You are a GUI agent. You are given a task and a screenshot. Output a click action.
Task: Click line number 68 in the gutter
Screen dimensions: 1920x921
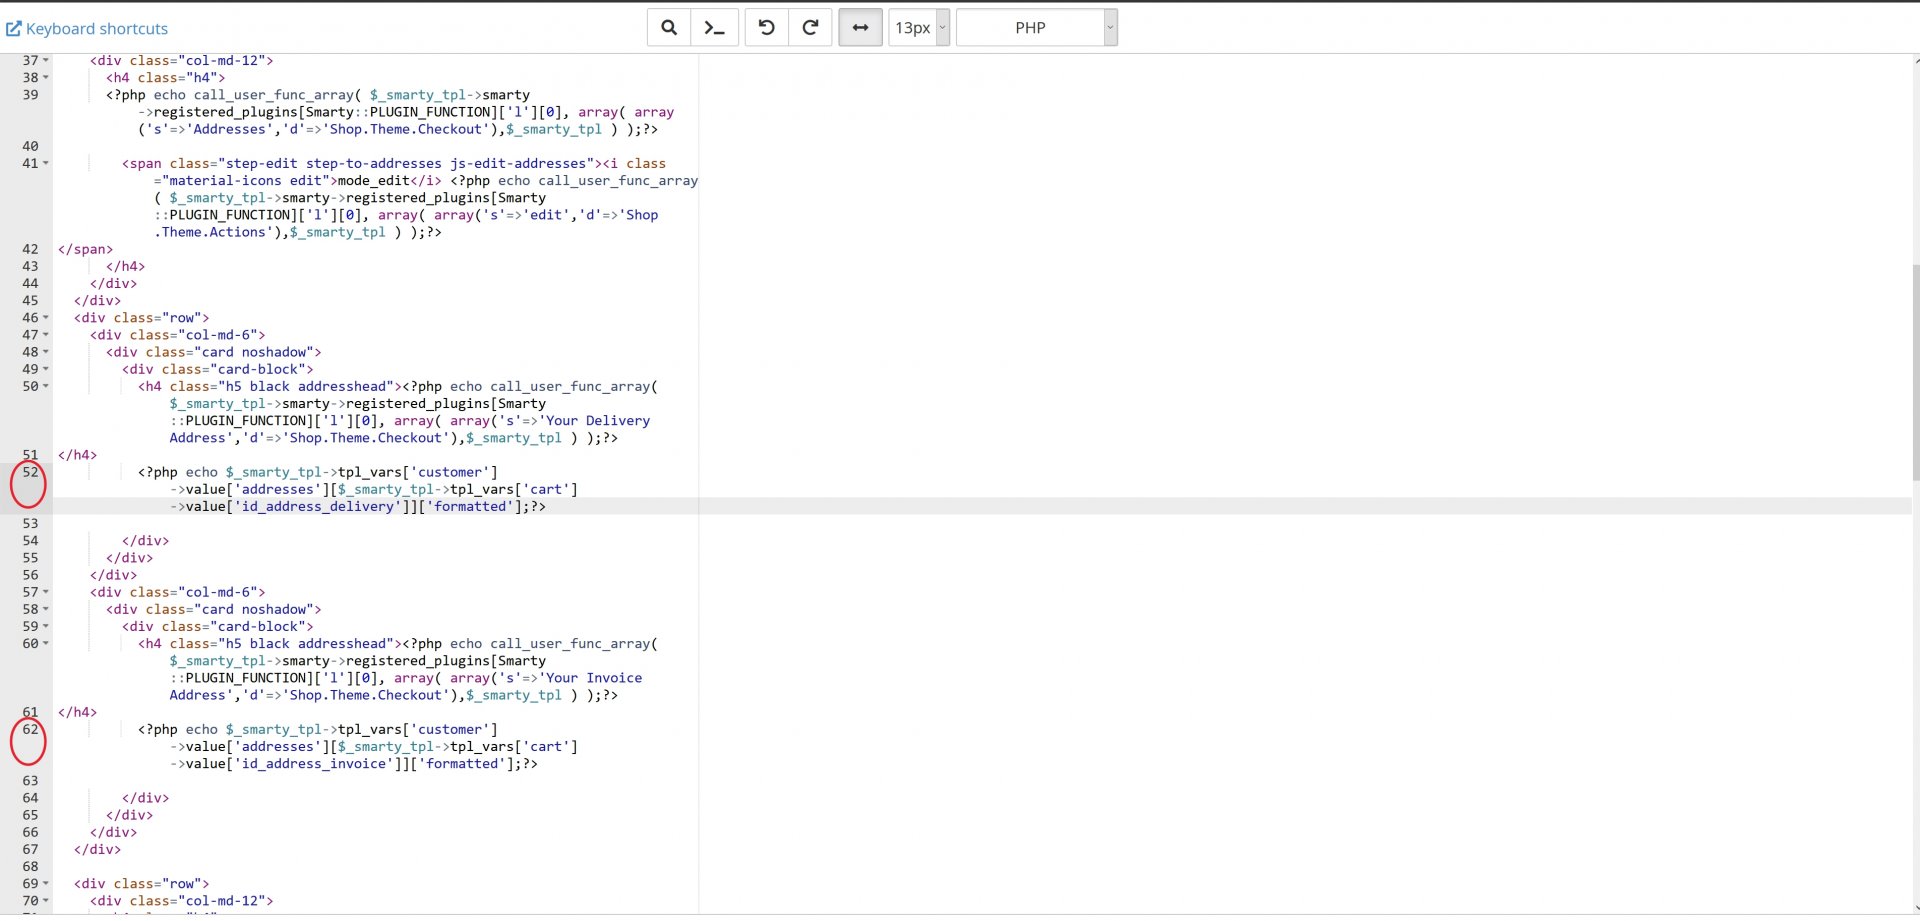[x=30, y=867]
